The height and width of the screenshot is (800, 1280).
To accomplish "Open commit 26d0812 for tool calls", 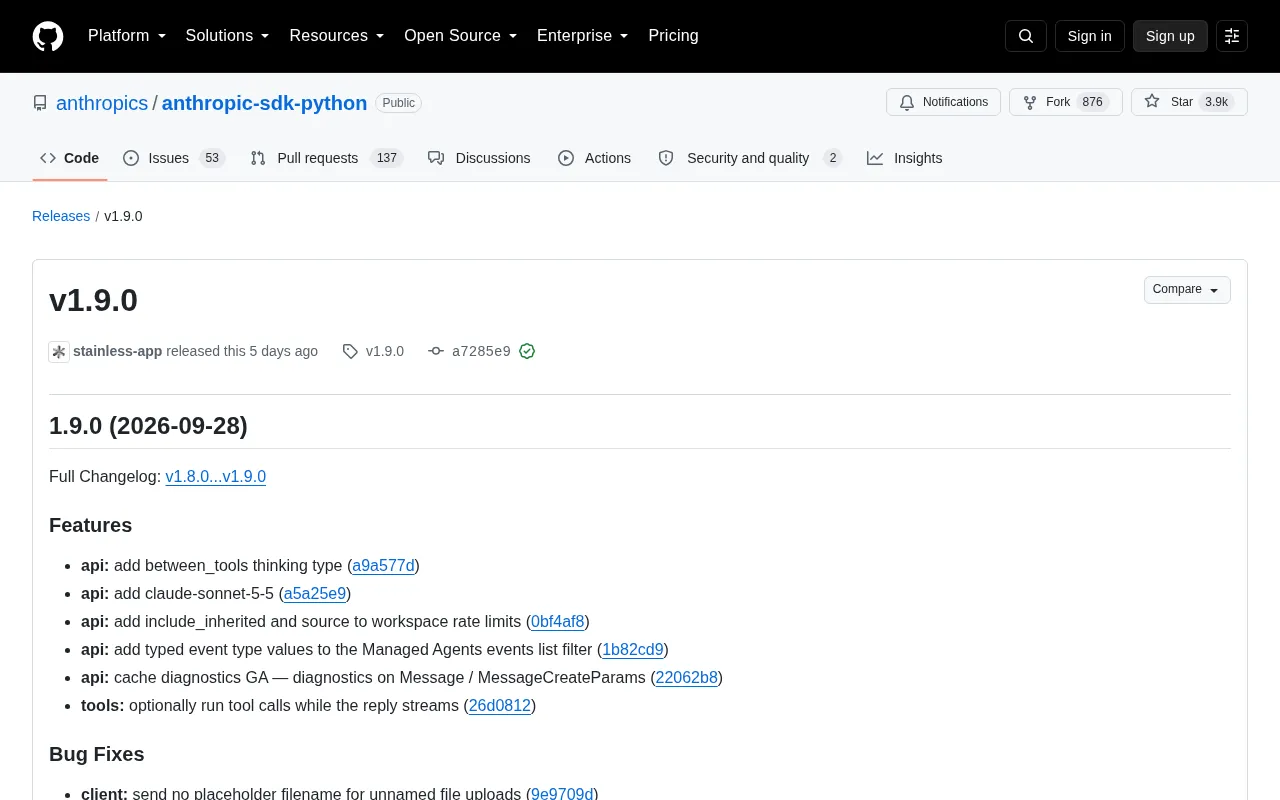I will (x=500, y=706).
